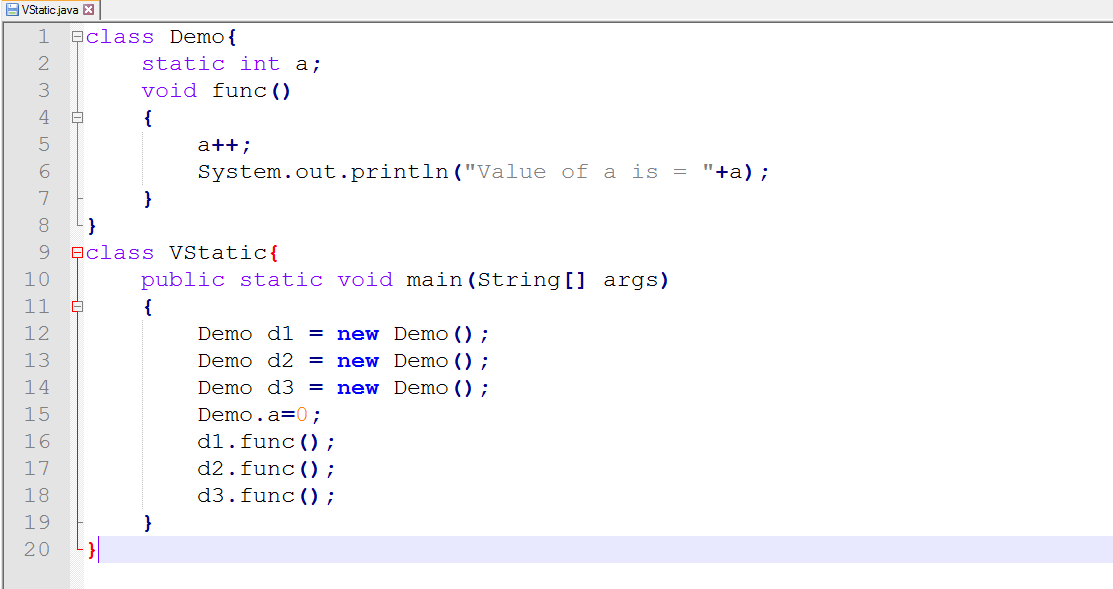This screenshot has height=589, width=1113.
Task: Collapse the main method fold marker
Action: [77, 307]
